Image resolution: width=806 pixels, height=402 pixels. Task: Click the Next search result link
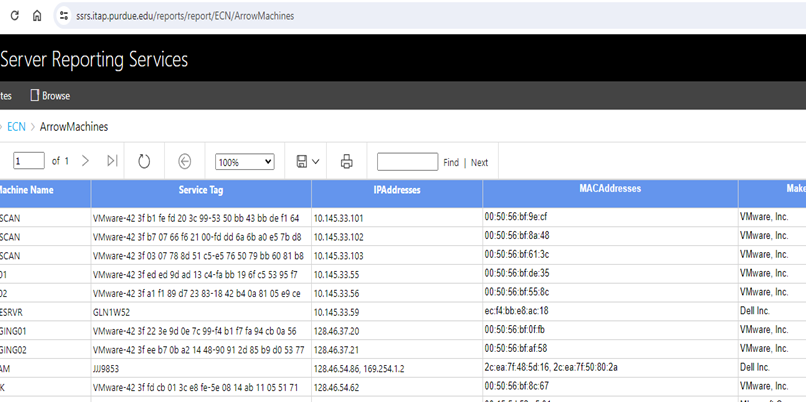(480, 162)
